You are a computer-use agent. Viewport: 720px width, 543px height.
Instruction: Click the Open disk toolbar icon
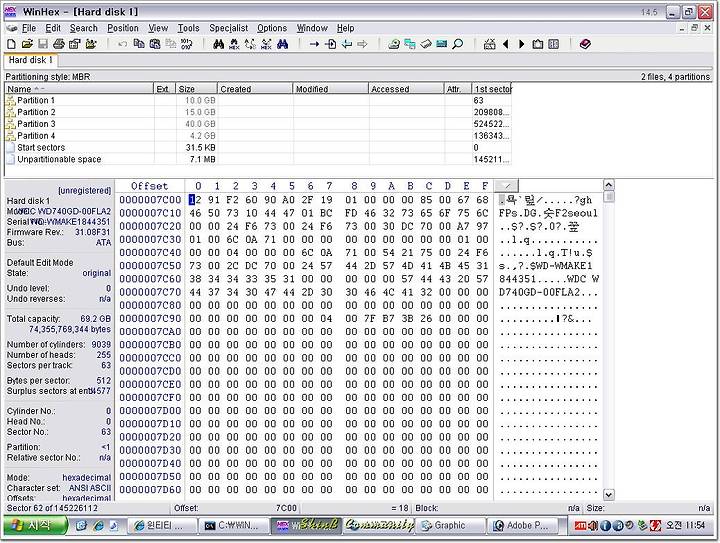394,44
